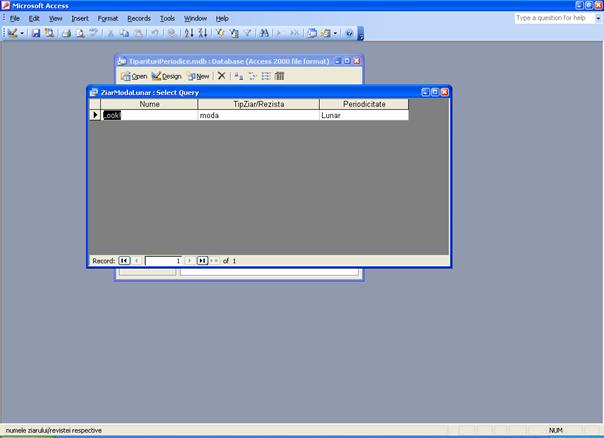The height and width of the screenshot is (438, 604).
Task: Select the Periodicitate column header
Action: coord(364,104)
